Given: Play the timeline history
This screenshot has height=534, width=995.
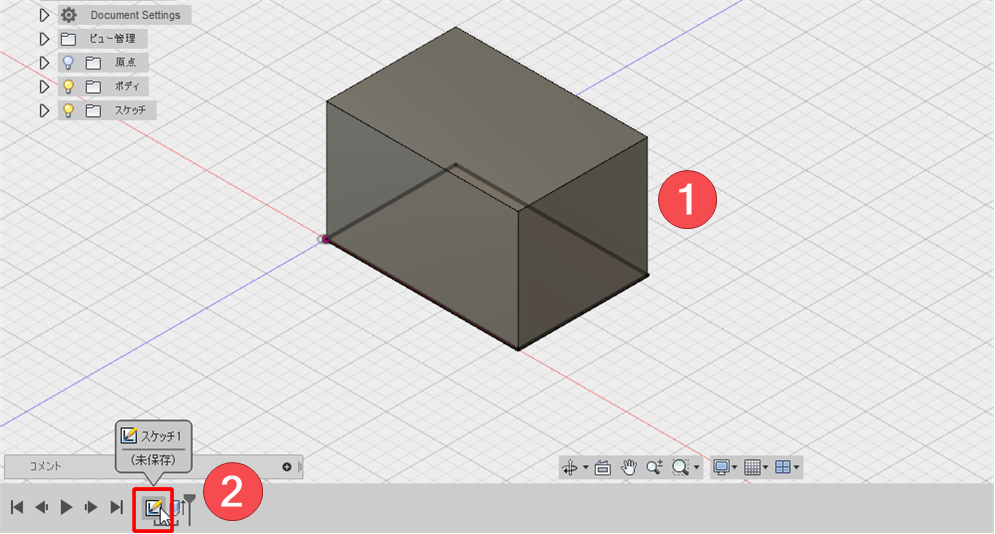Looking at the screenshot, I should coord(66,507).
